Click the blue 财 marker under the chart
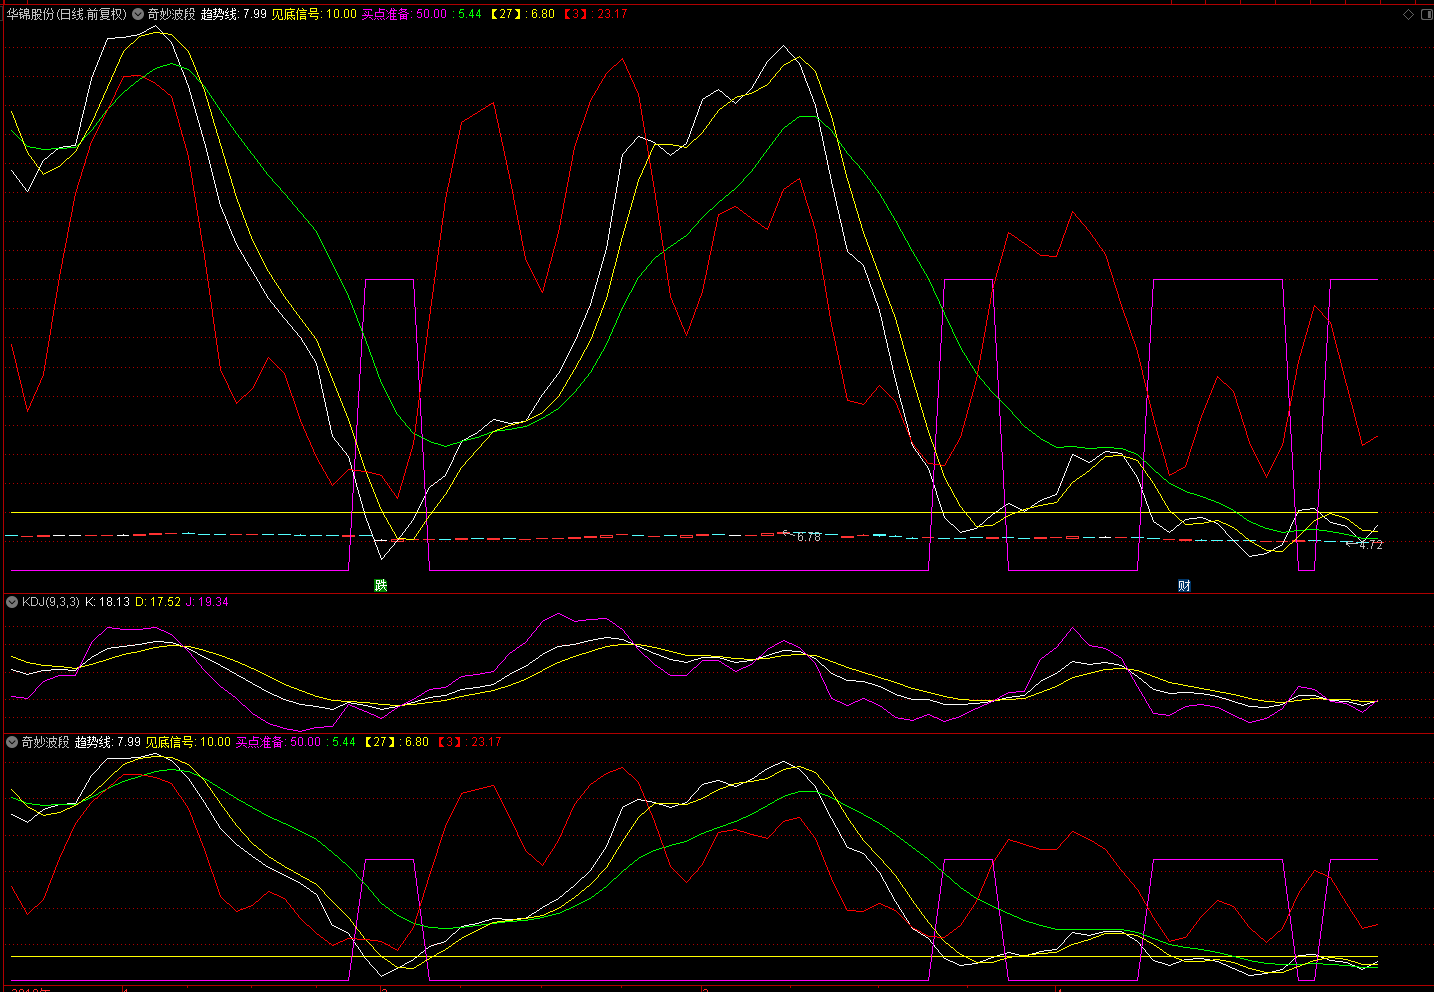Screen dimensions: 1434x992 pos(1184,585)
